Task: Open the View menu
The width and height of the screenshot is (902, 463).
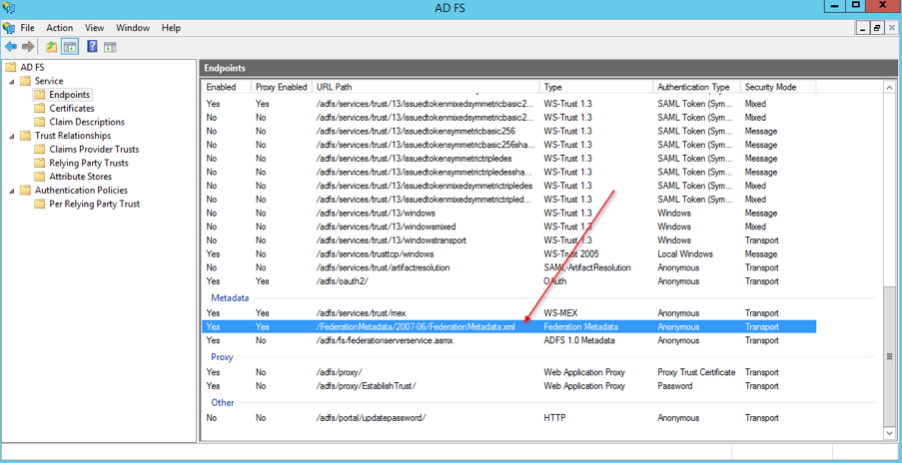Action: [94, 28]
